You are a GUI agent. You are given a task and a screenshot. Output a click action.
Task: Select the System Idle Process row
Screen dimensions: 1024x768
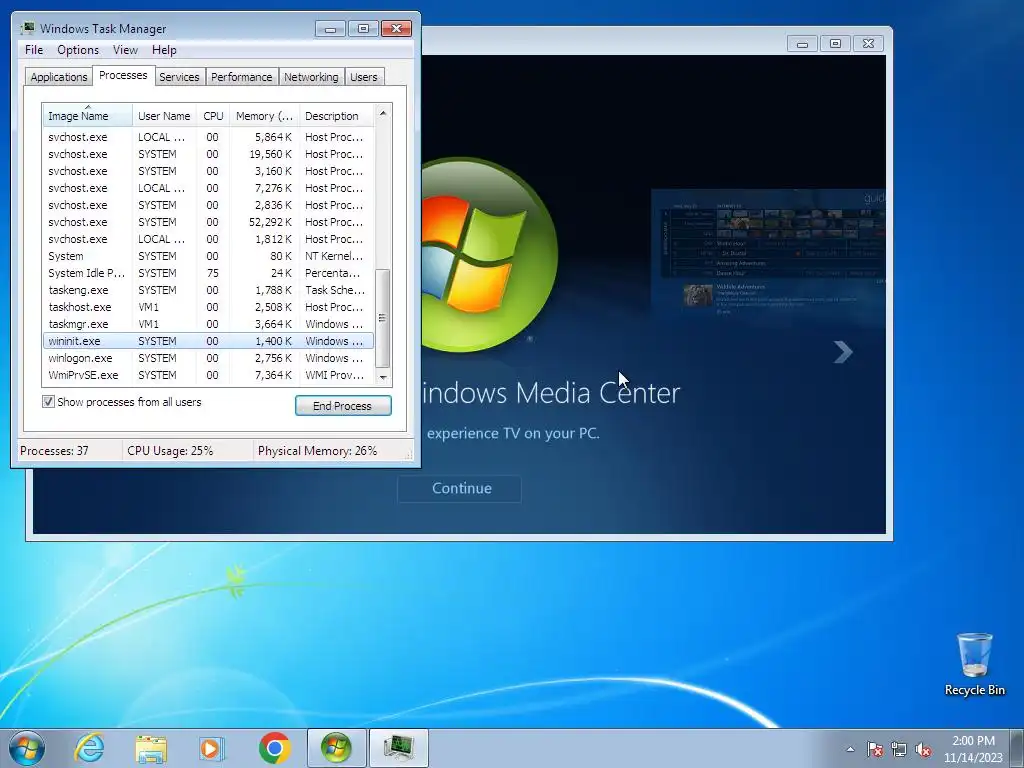(x=208, y=273)
